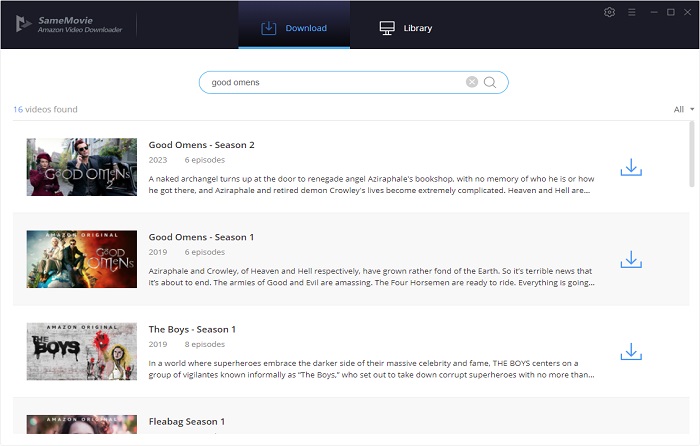The width and height of the screenshot is (700, 446).
Task: Open Good Omens - Season 2 title
Action: 201,145
